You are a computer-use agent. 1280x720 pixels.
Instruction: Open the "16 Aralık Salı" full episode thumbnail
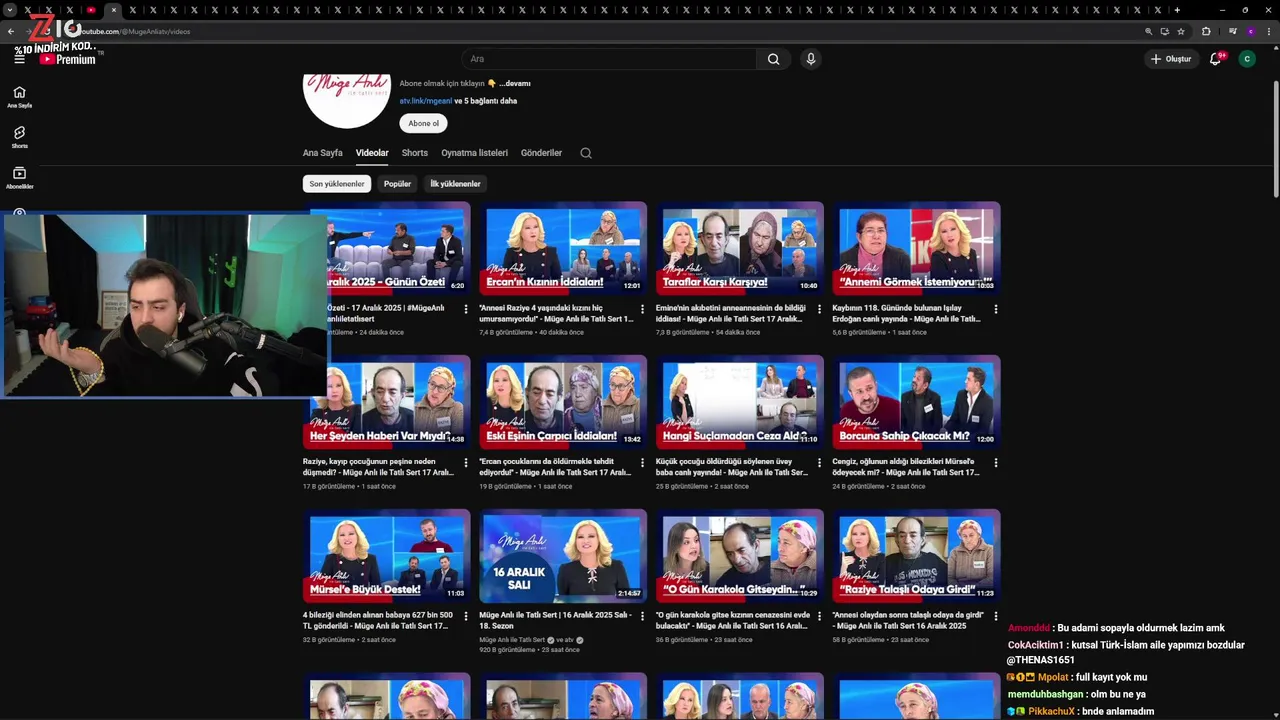coord(563,555)
